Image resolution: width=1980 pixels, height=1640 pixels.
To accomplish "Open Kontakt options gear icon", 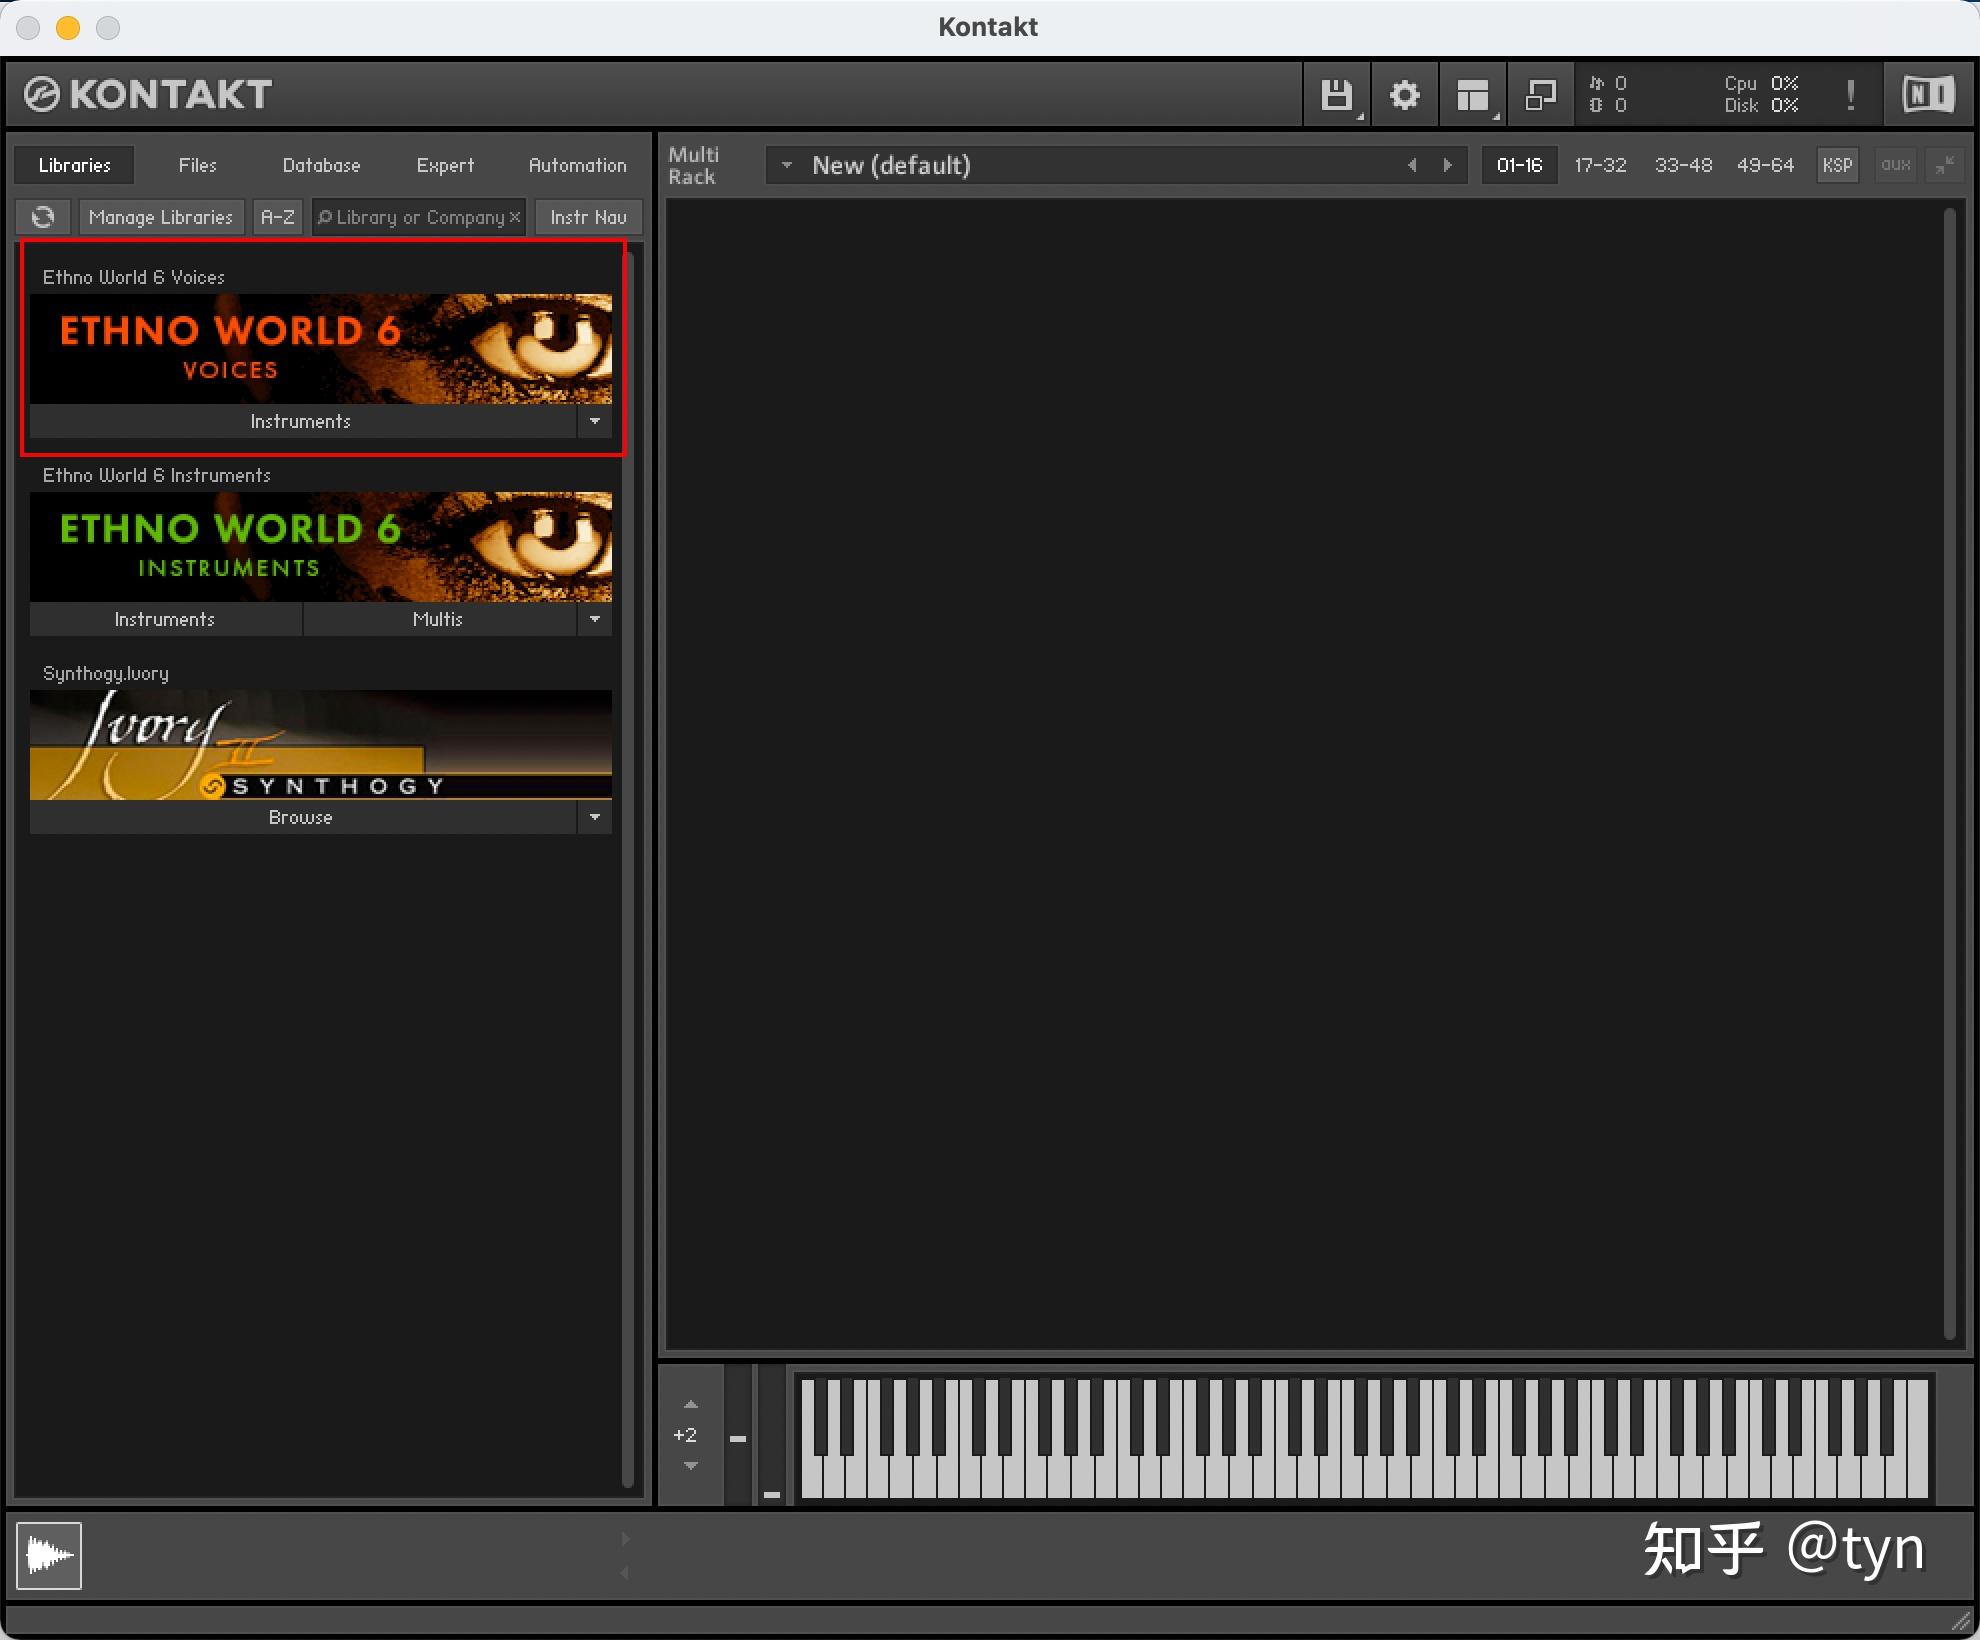I will click(1405, 95).
